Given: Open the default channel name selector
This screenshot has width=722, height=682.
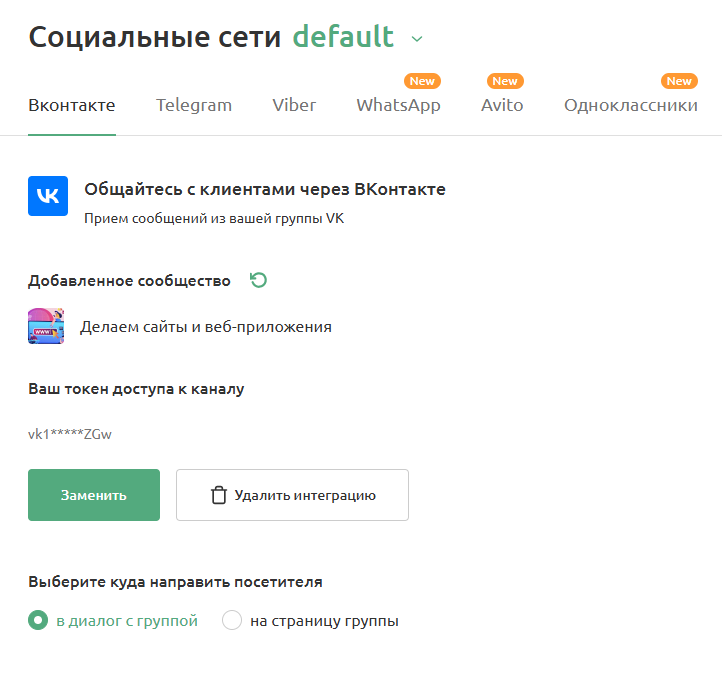Looking at the screenshot, I should pos(343,37).
